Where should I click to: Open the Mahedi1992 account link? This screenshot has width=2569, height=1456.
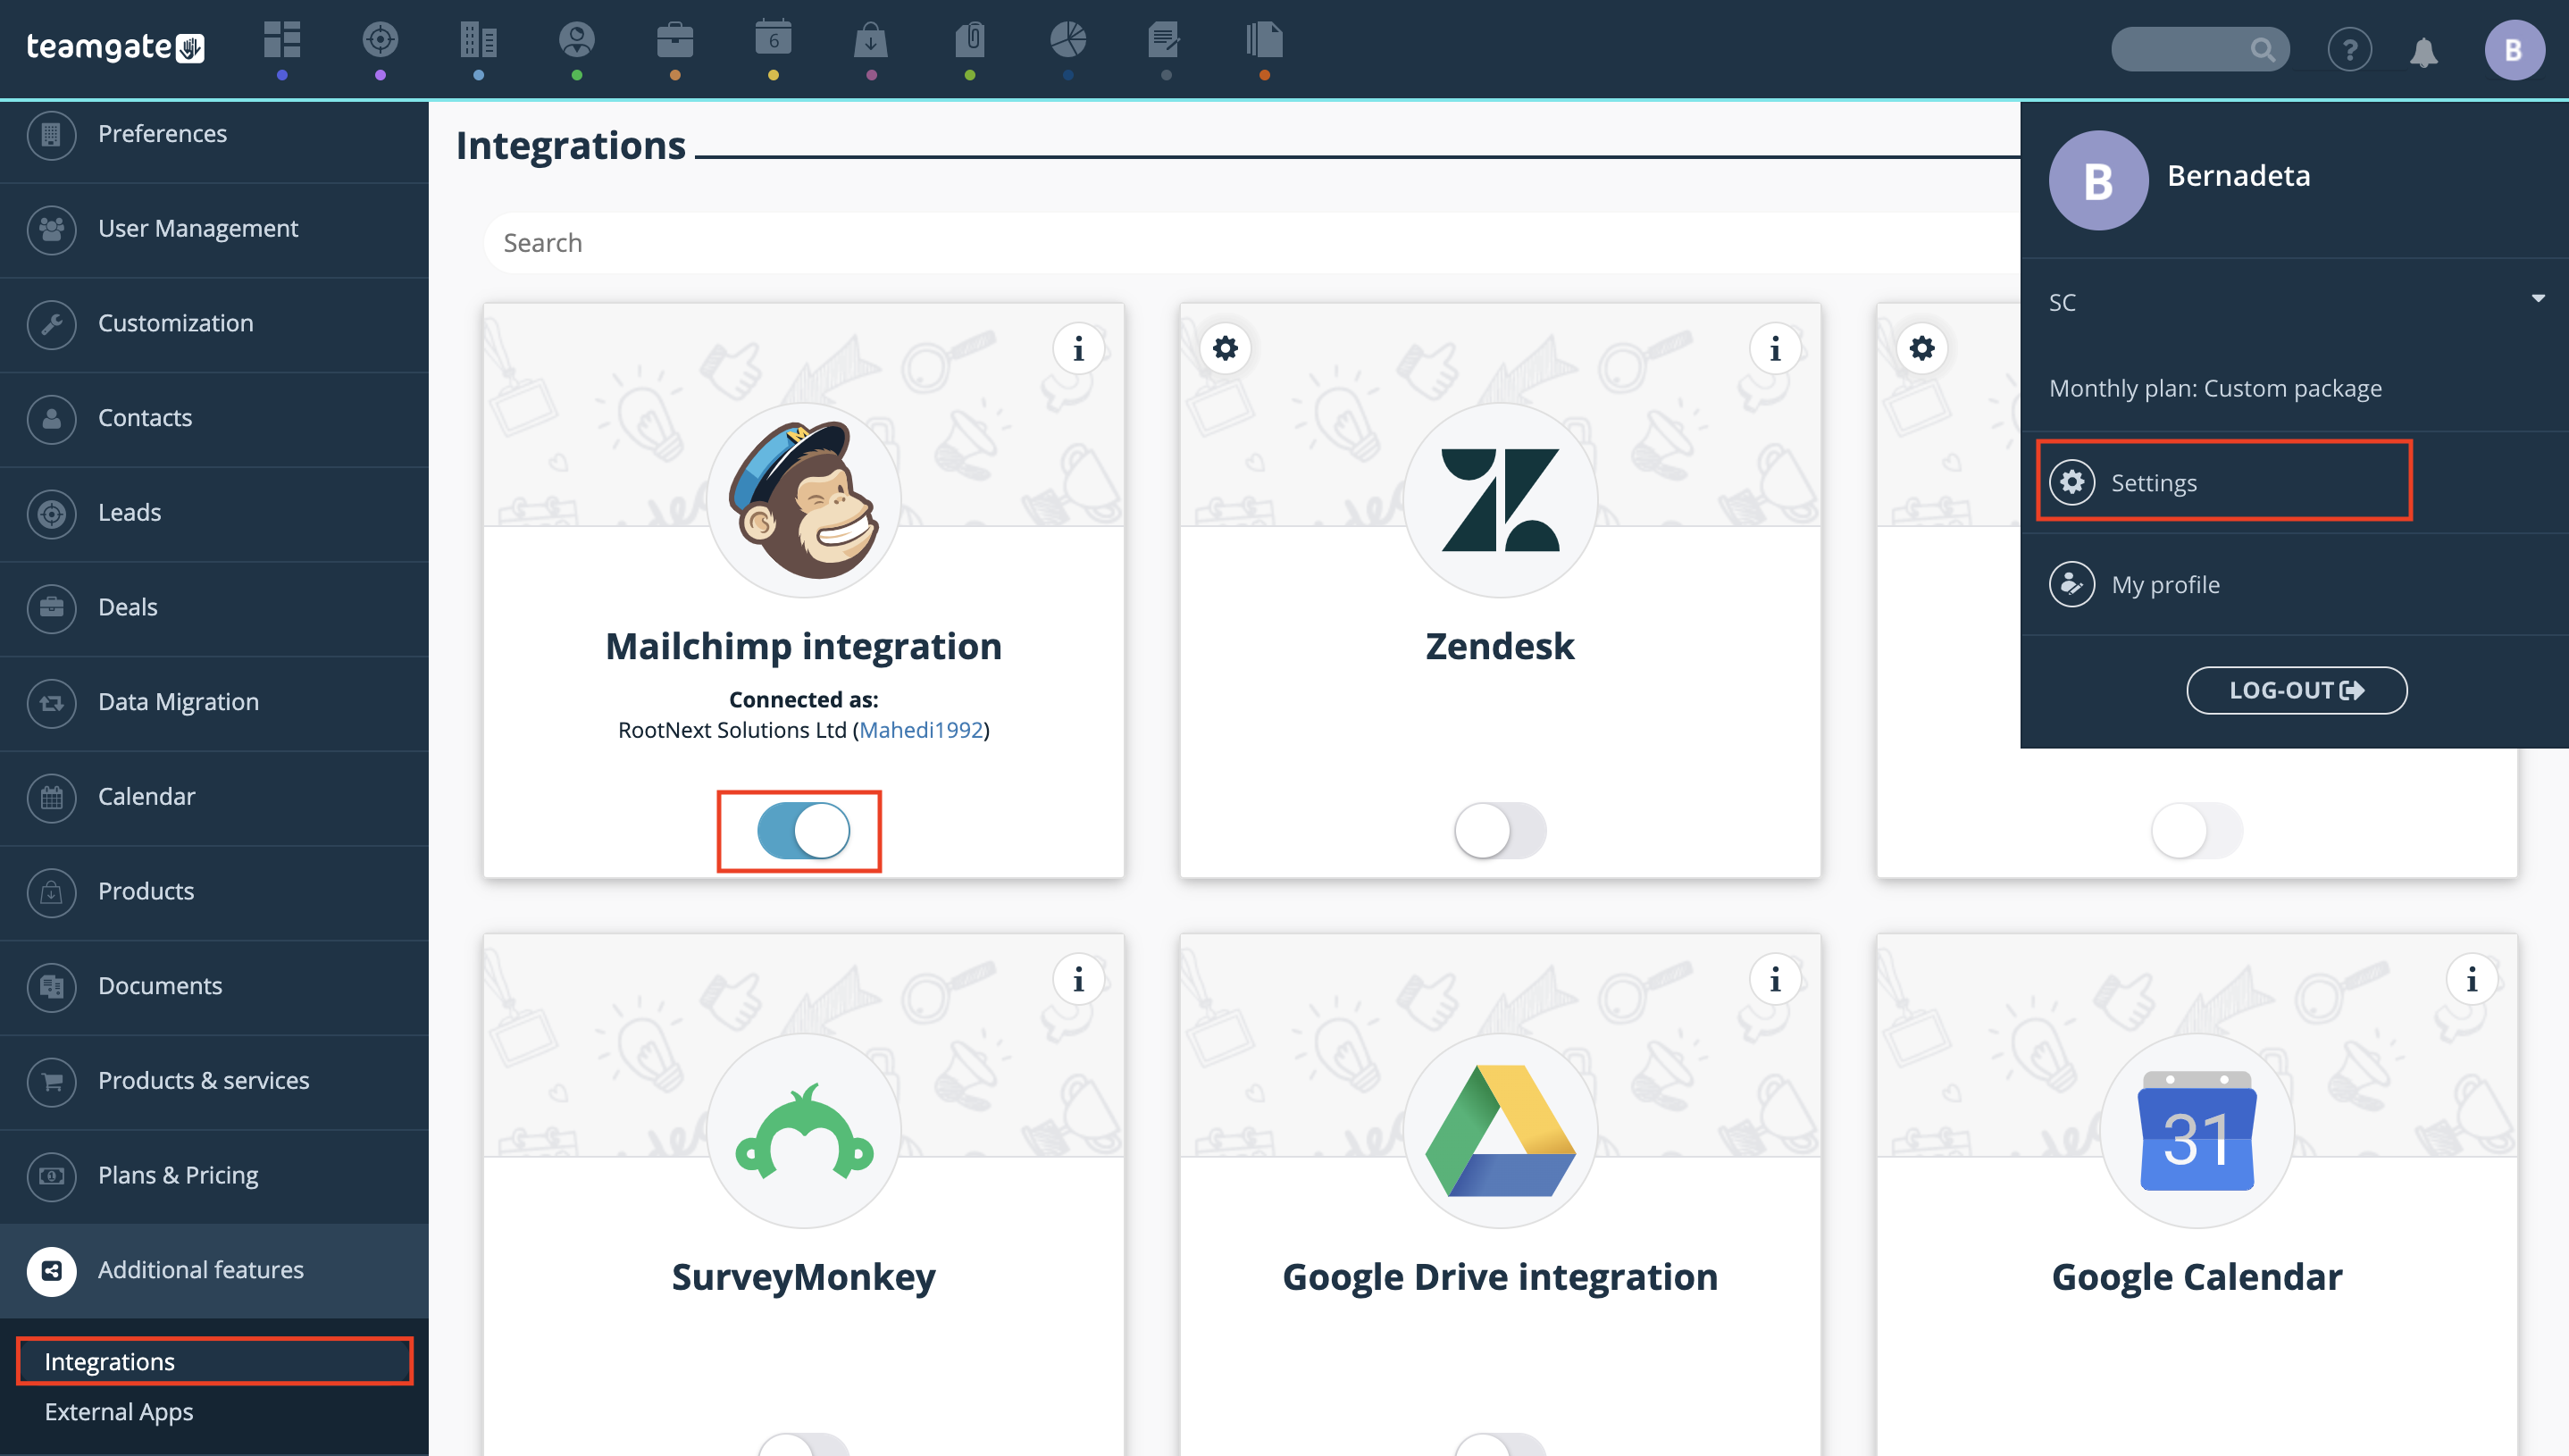[921, 730]
